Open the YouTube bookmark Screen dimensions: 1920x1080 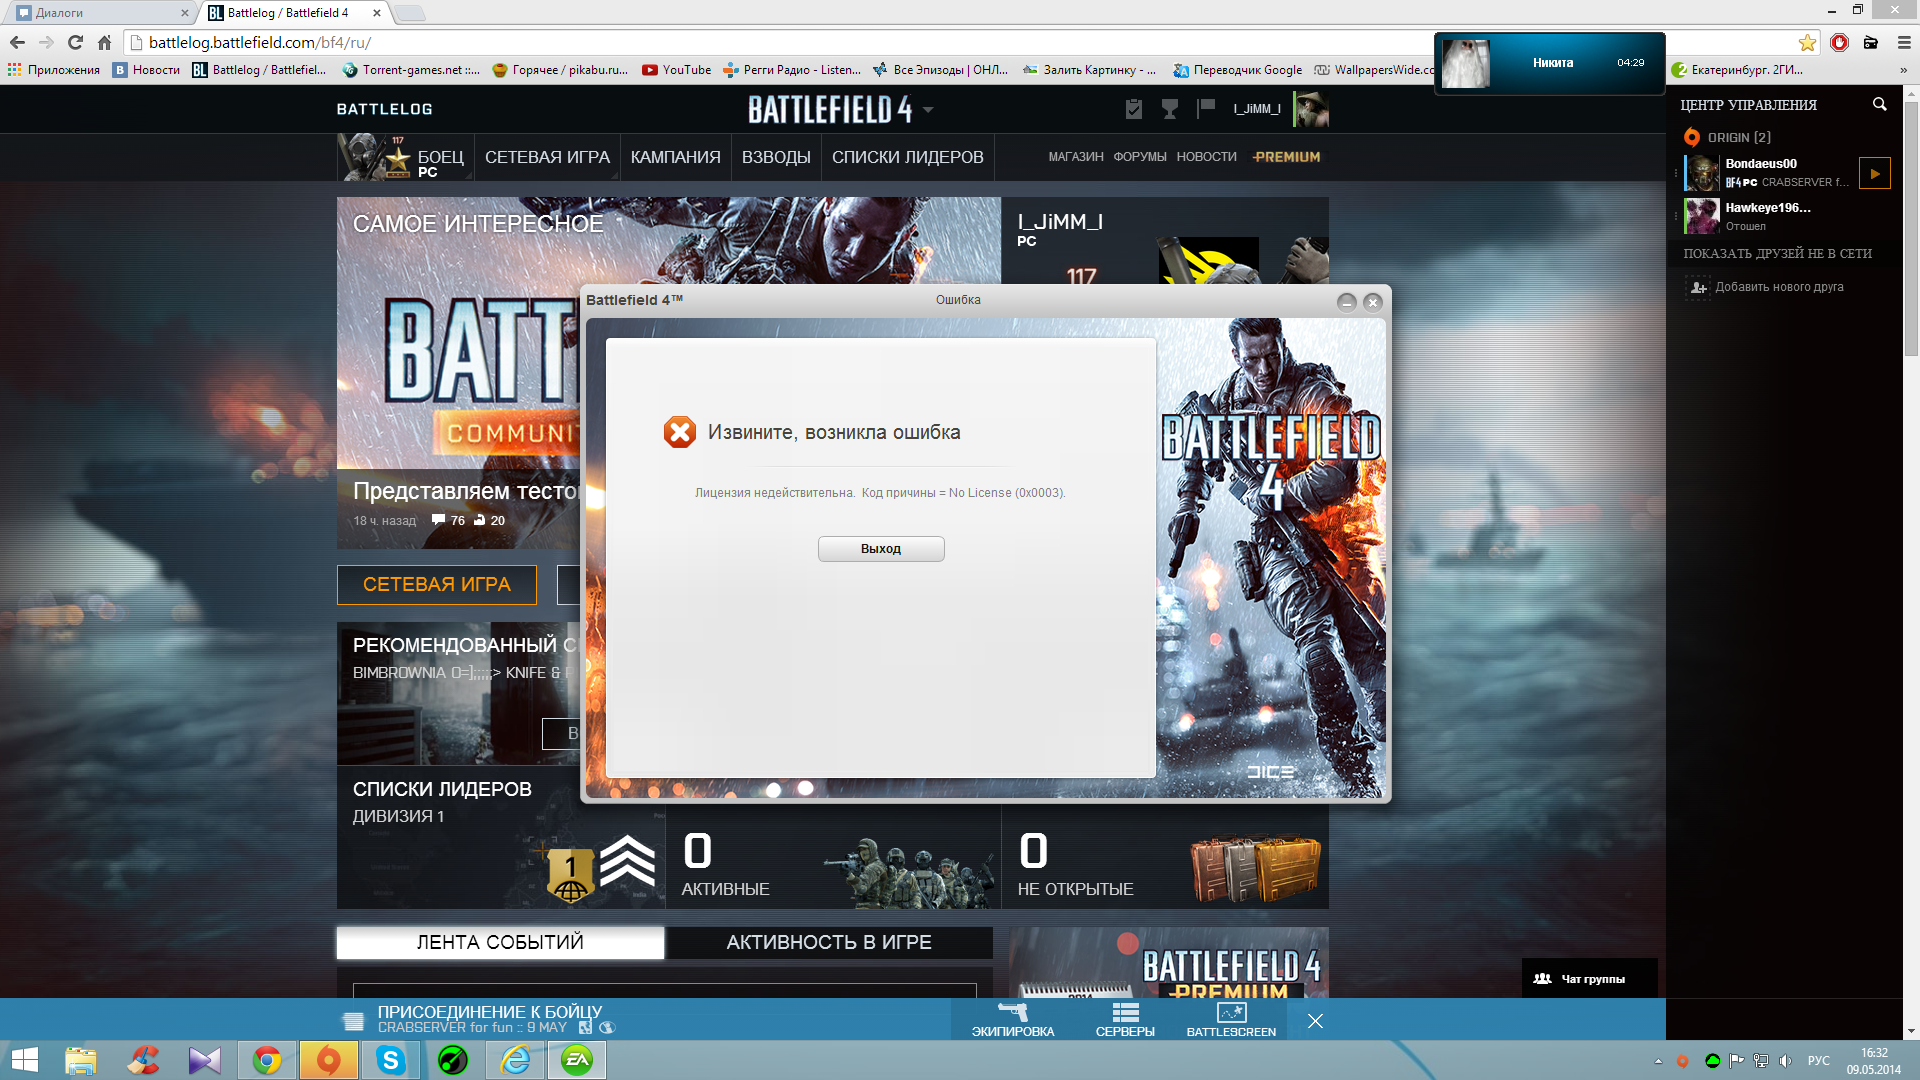coord(677,70)
